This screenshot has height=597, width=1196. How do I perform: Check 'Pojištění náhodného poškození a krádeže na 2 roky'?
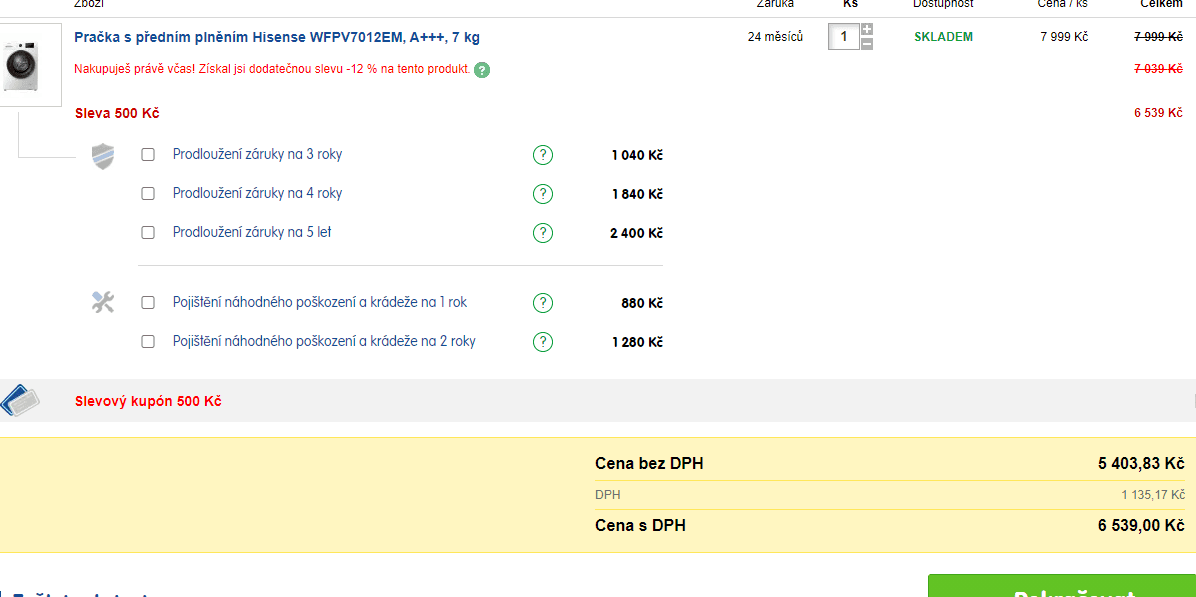[148, 342]
